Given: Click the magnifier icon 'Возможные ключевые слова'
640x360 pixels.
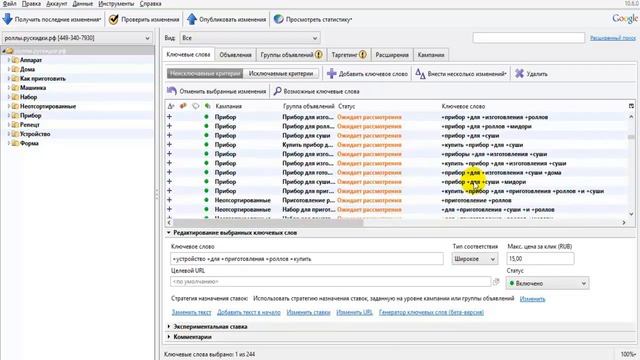Looking at the screenshot, I should 277,91.
